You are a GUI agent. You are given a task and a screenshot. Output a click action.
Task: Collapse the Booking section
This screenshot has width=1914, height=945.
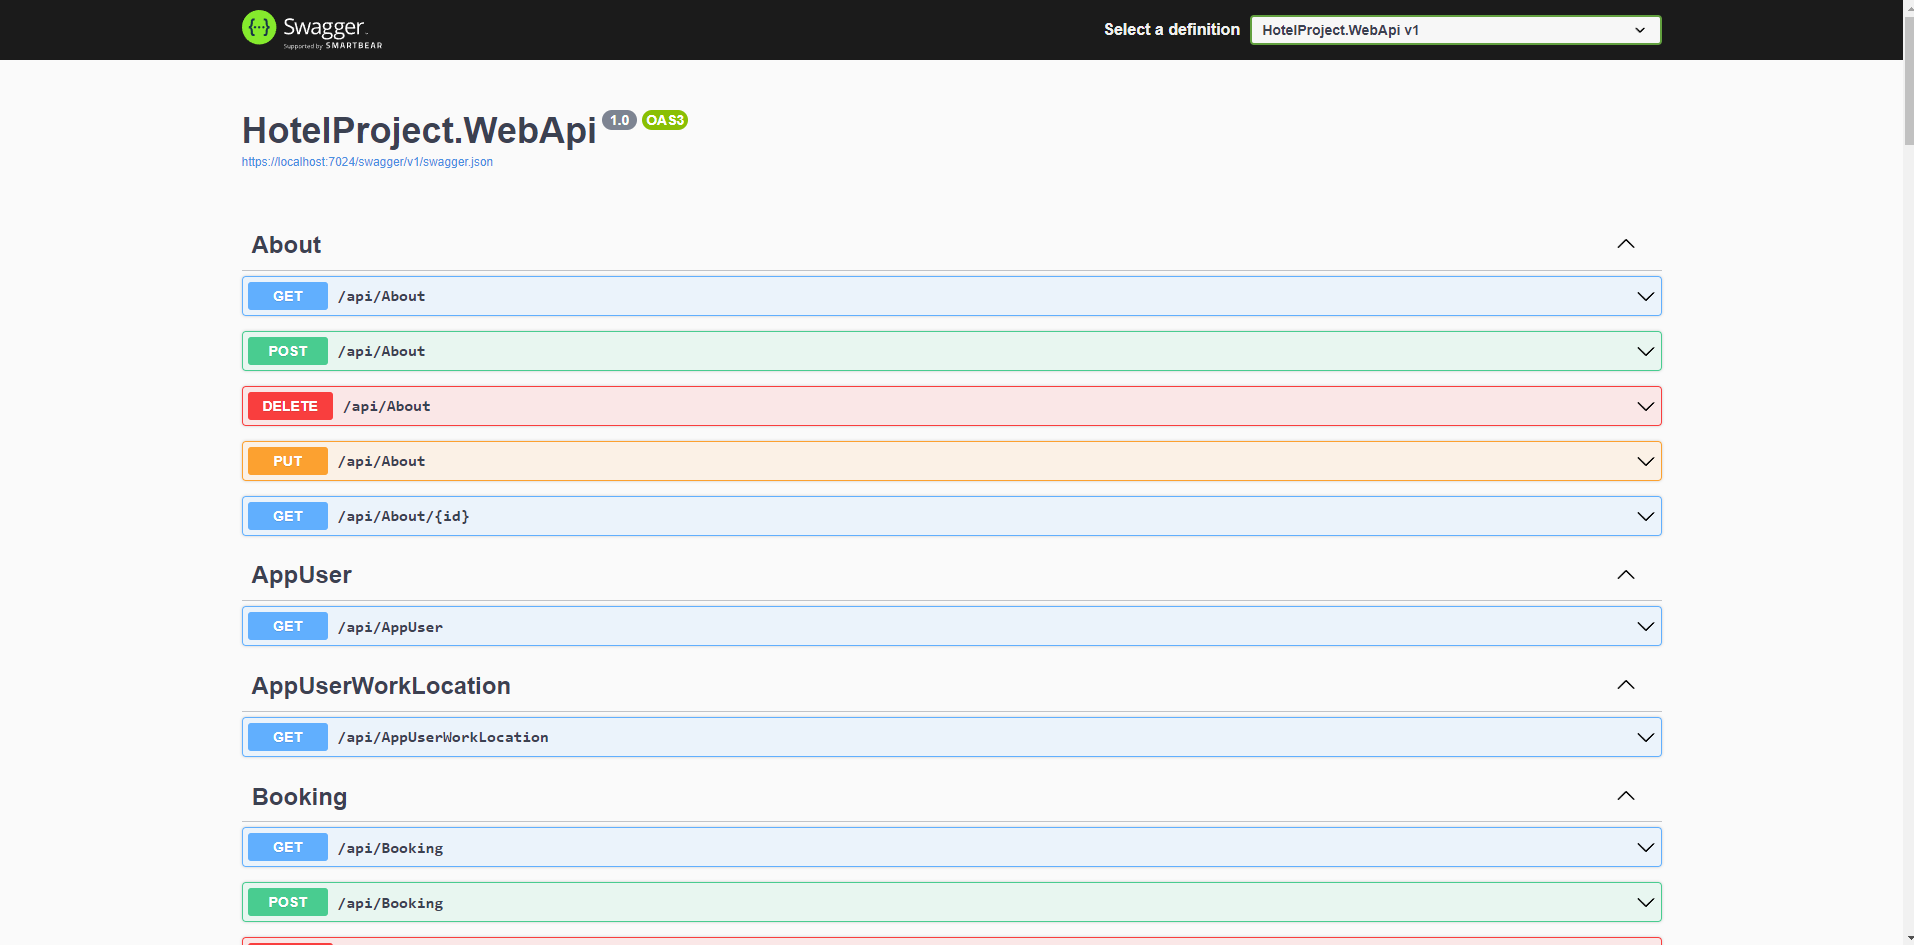click(x=1626, y=796)
